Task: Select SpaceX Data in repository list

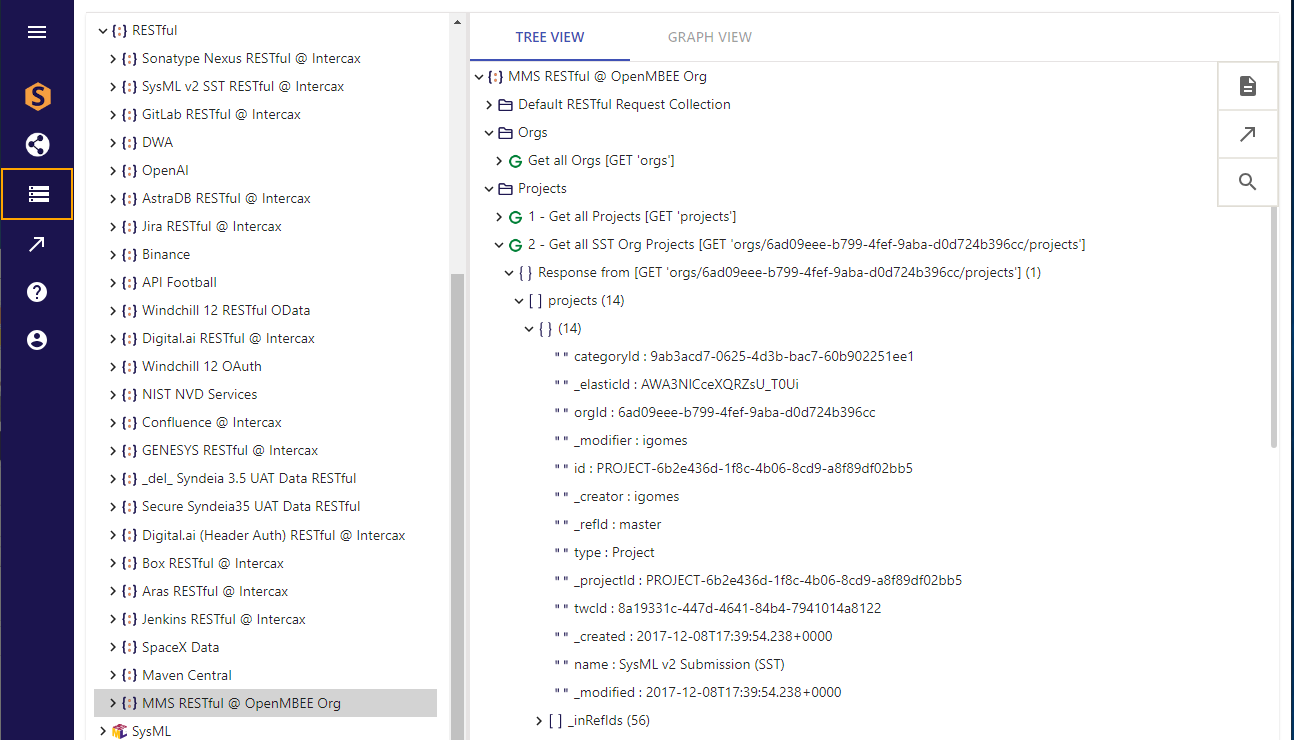Action: click(180, 647)
